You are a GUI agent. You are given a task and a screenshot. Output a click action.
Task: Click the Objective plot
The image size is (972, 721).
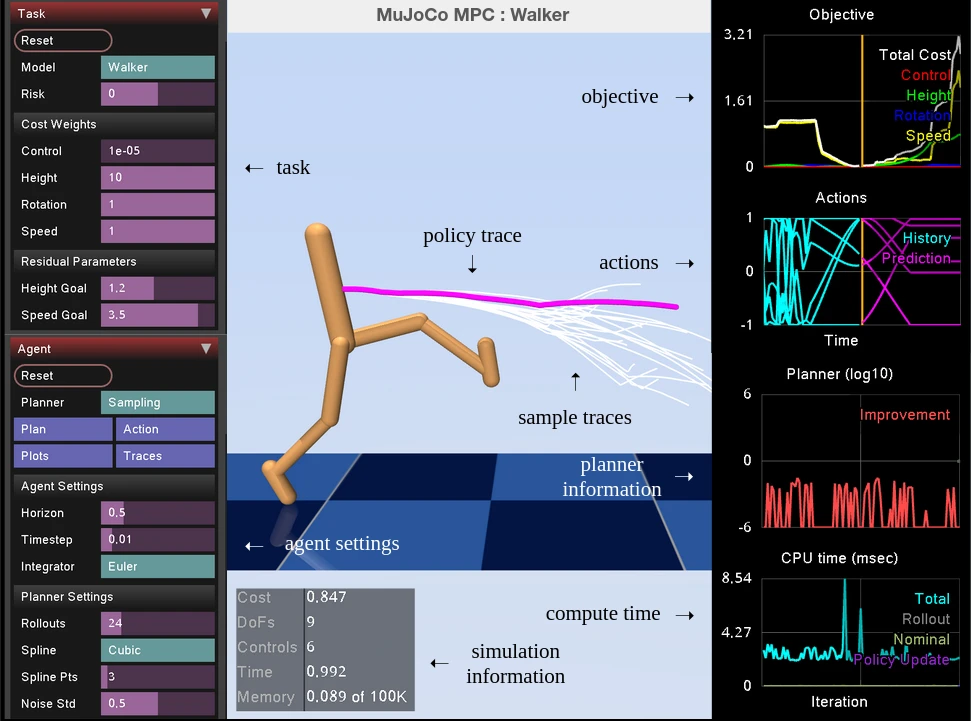[x=862, y=100]
